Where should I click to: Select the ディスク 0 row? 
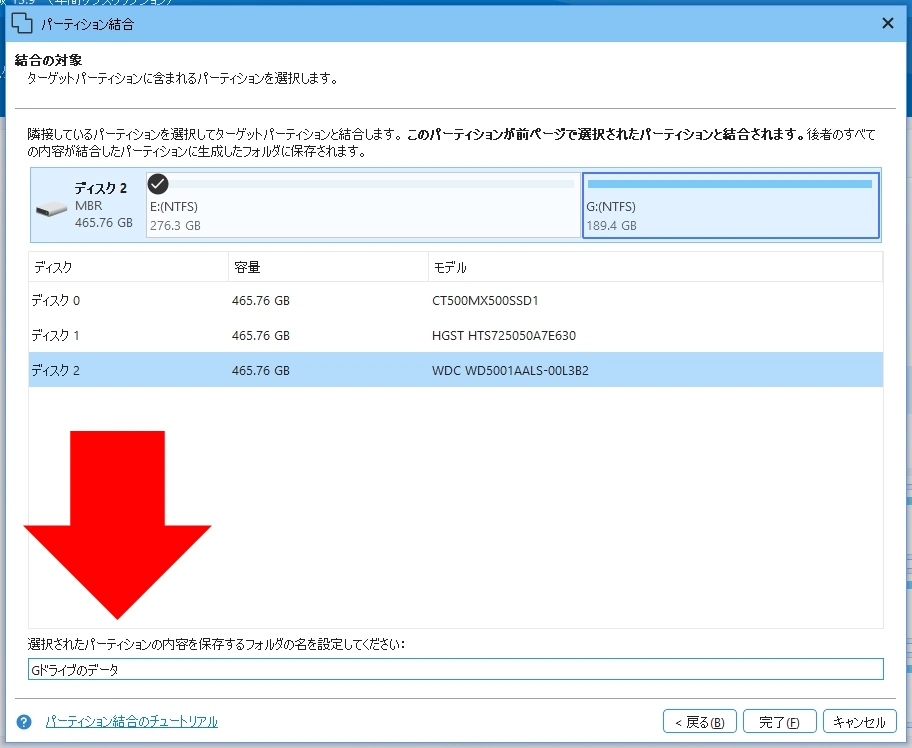[x=455, y=300]
